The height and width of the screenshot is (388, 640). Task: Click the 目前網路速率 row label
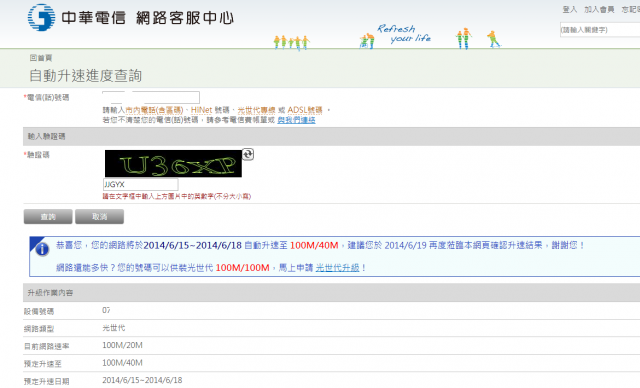47,346
